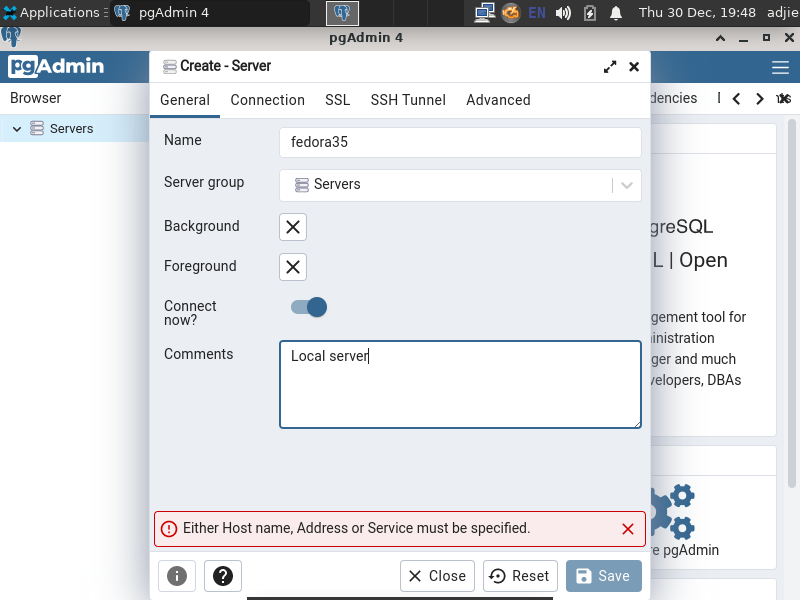Viewport: 800px width, 600px height.
Task: Open the power manager battery icon
Action: (x=590, y=13)
